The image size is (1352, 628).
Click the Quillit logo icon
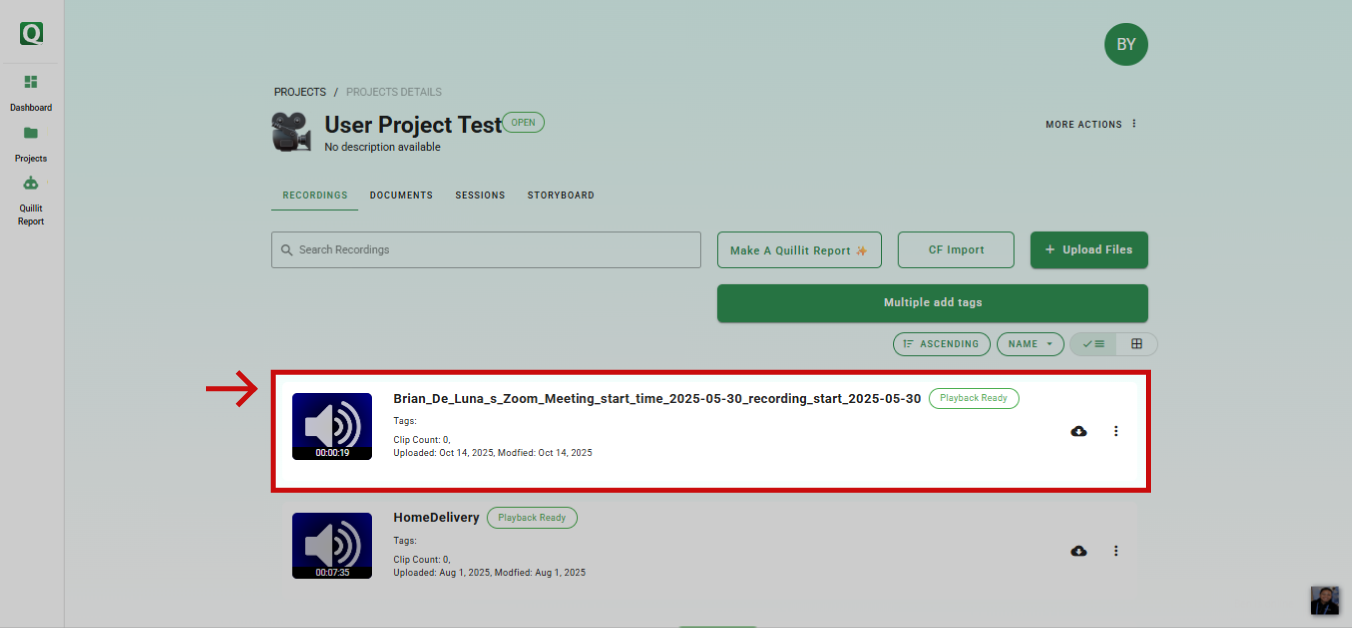[x=31, y=33]
